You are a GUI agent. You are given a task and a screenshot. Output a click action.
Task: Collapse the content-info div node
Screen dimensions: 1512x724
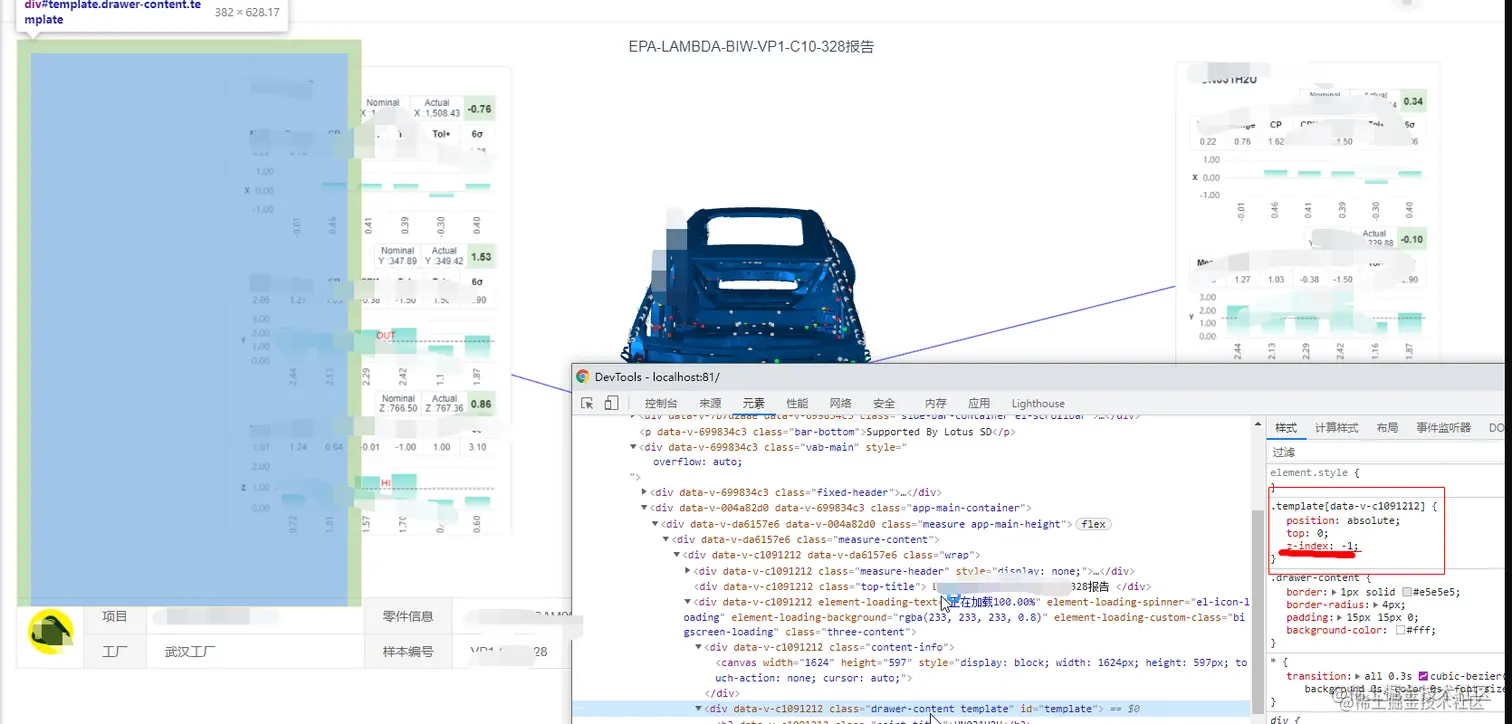(699, 647)
